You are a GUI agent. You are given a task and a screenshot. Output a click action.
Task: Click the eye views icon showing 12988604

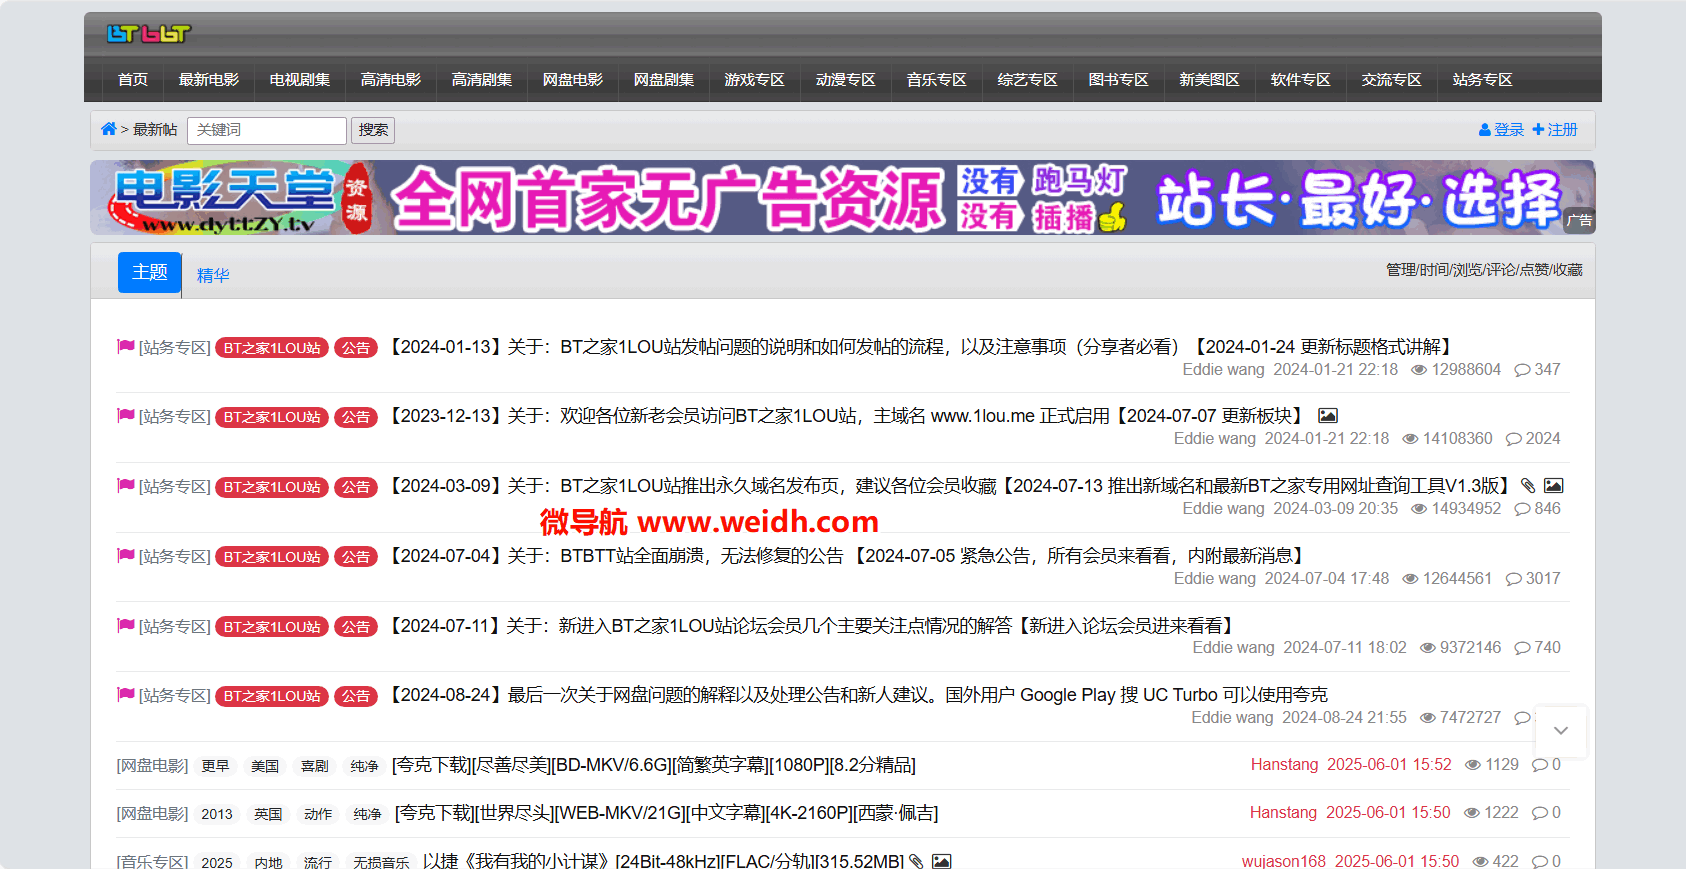[1418, 370]
